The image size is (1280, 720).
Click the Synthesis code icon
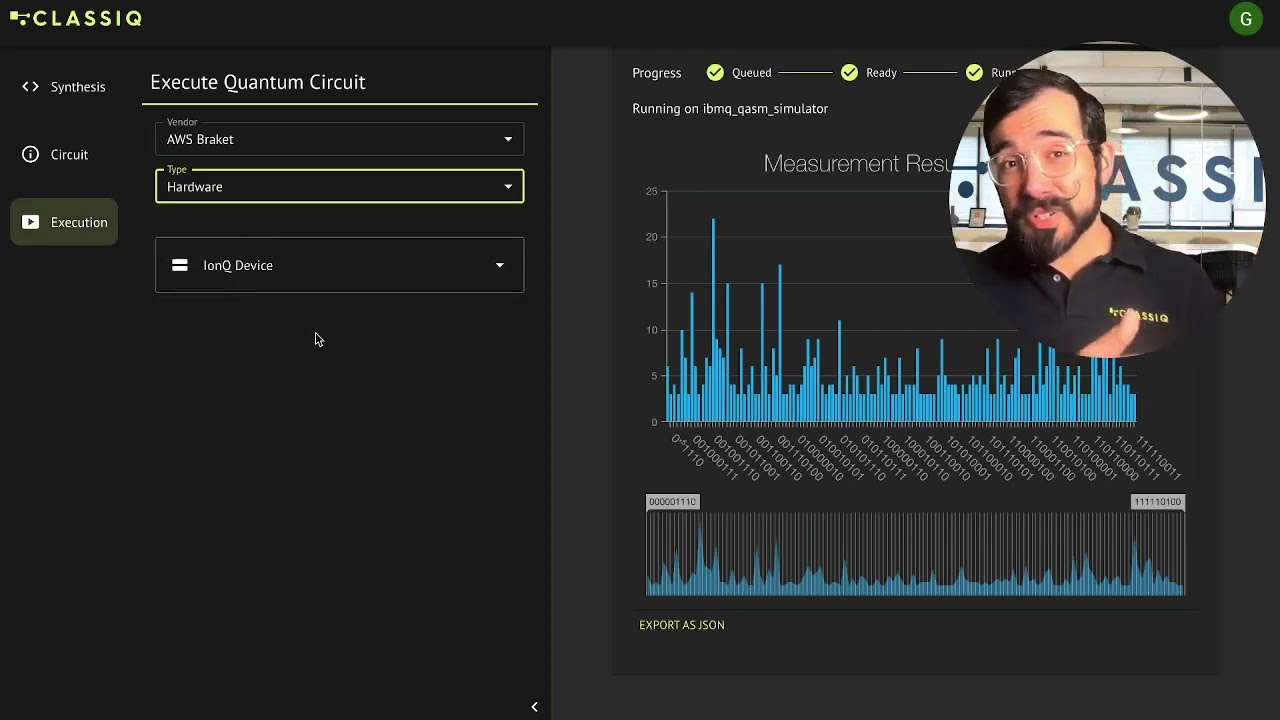pos(30,87)
